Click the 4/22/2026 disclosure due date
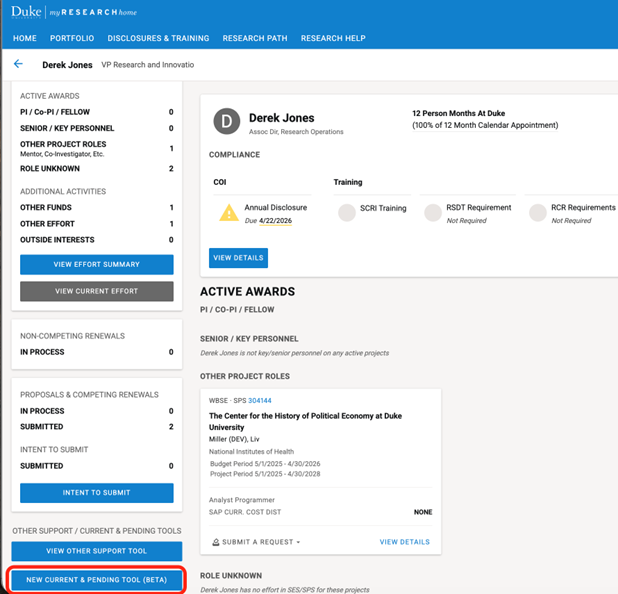This screenshot has width=618, height=594. pyautogui.click(x=275, y=219)
